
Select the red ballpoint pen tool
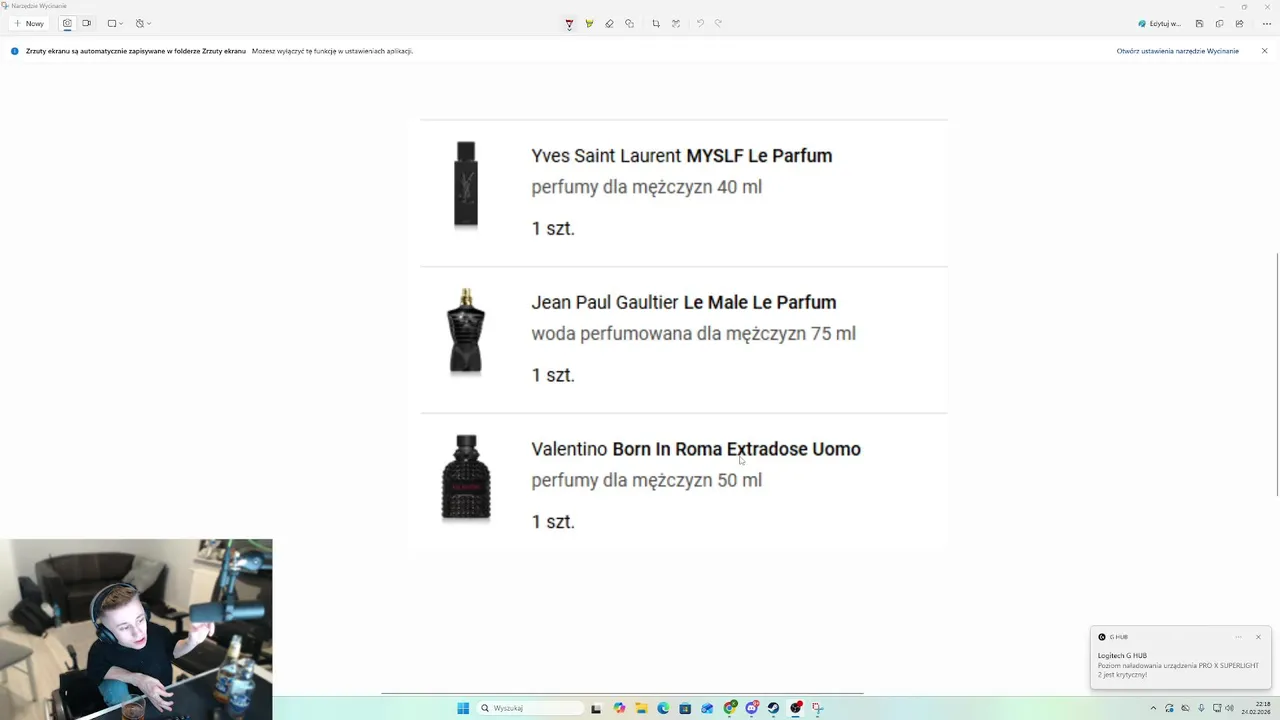[569, 24]
